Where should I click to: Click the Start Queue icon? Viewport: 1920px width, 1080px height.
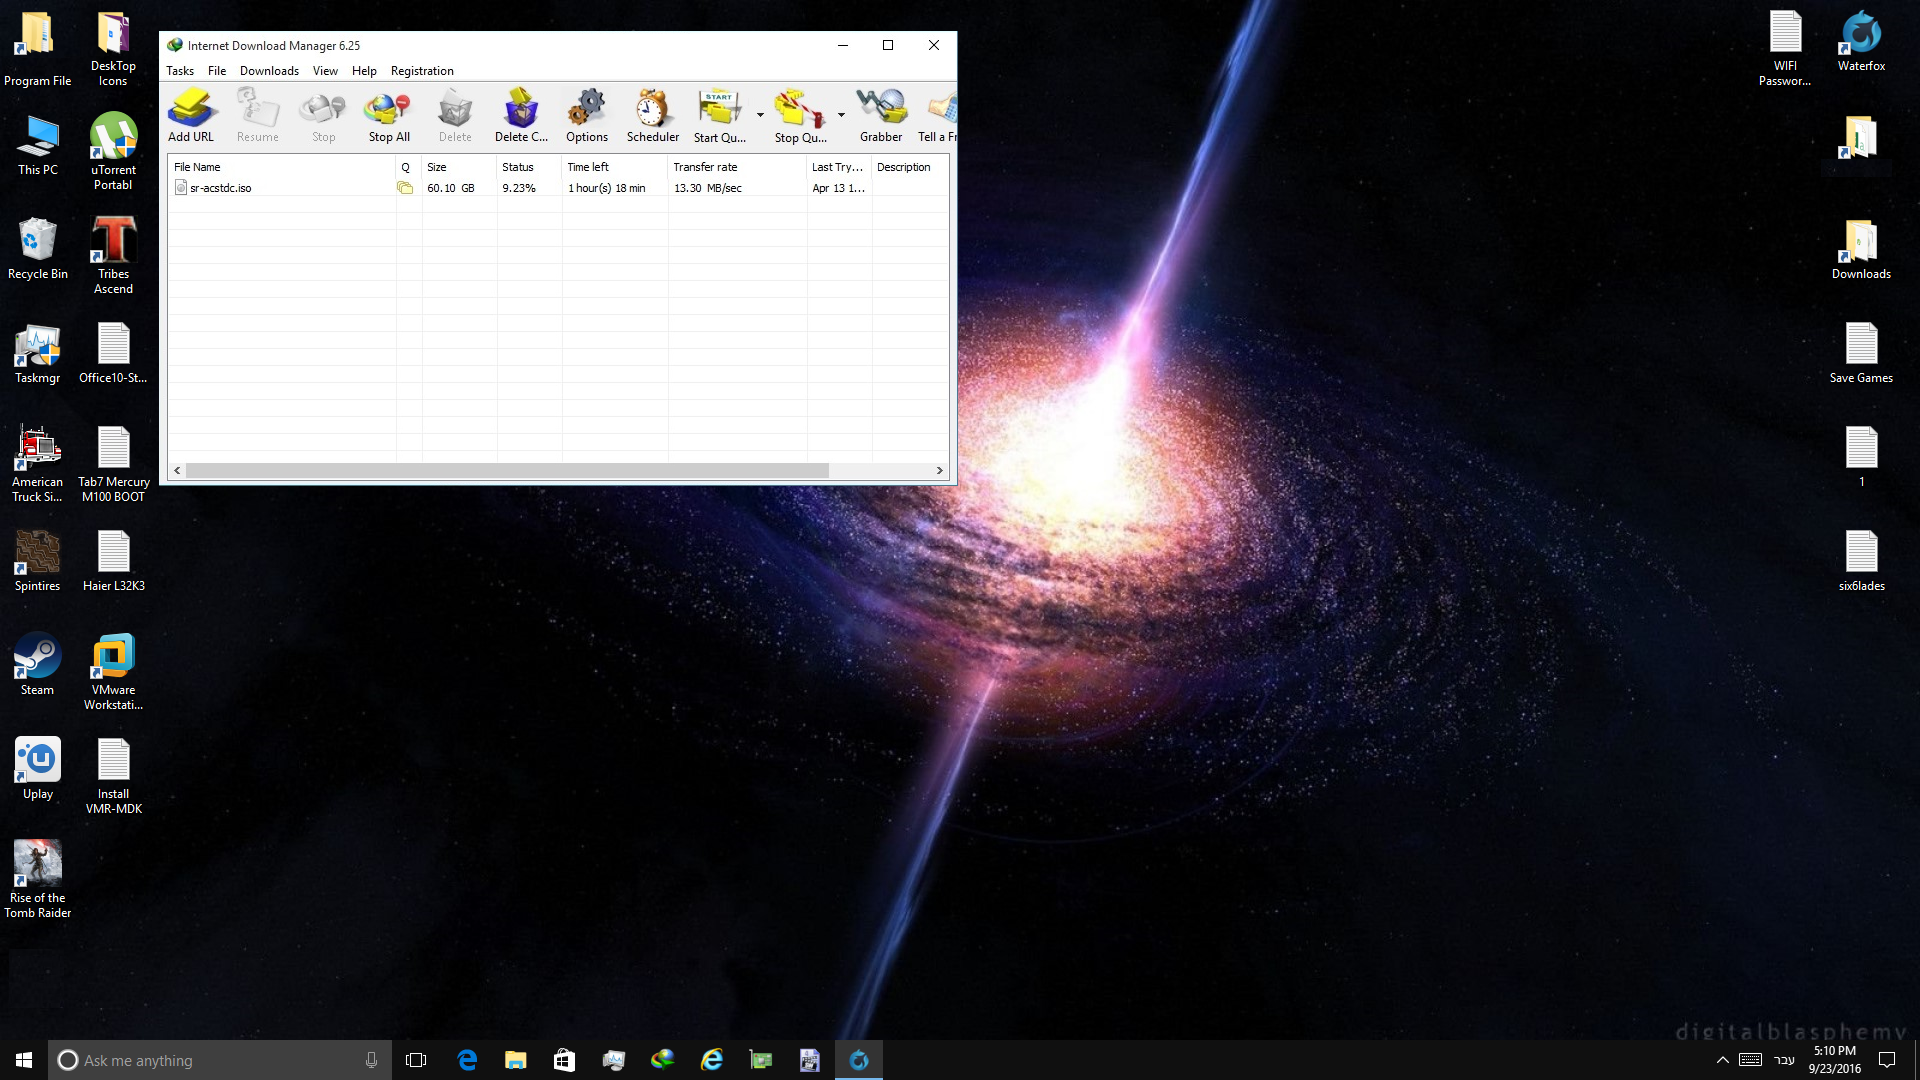point(719,115)
